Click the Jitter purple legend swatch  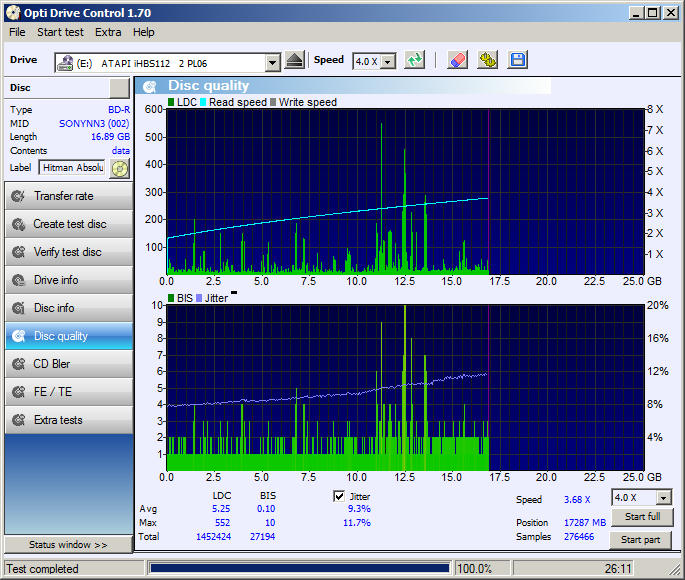(199, 298)
